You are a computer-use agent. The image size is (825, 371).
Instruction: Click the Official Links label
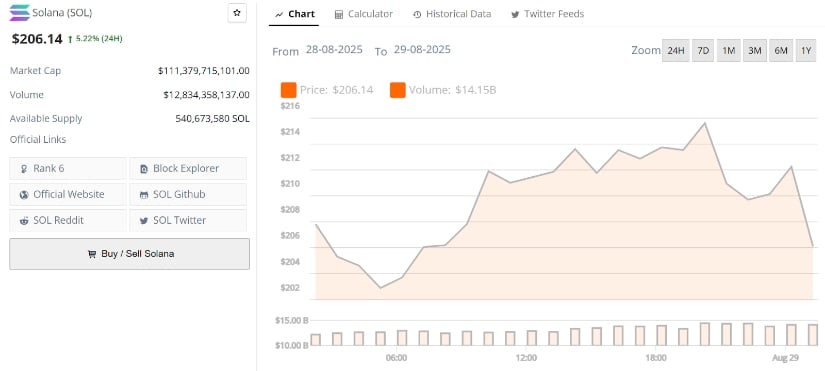click(x=38, y=139)
